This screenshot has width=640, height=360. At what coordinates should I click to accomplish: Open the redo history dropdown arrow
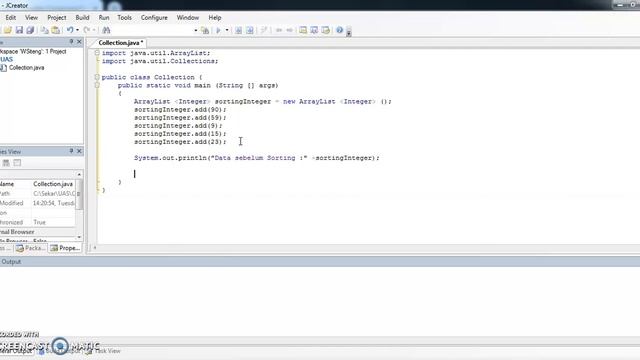click(x=94, y=30)
